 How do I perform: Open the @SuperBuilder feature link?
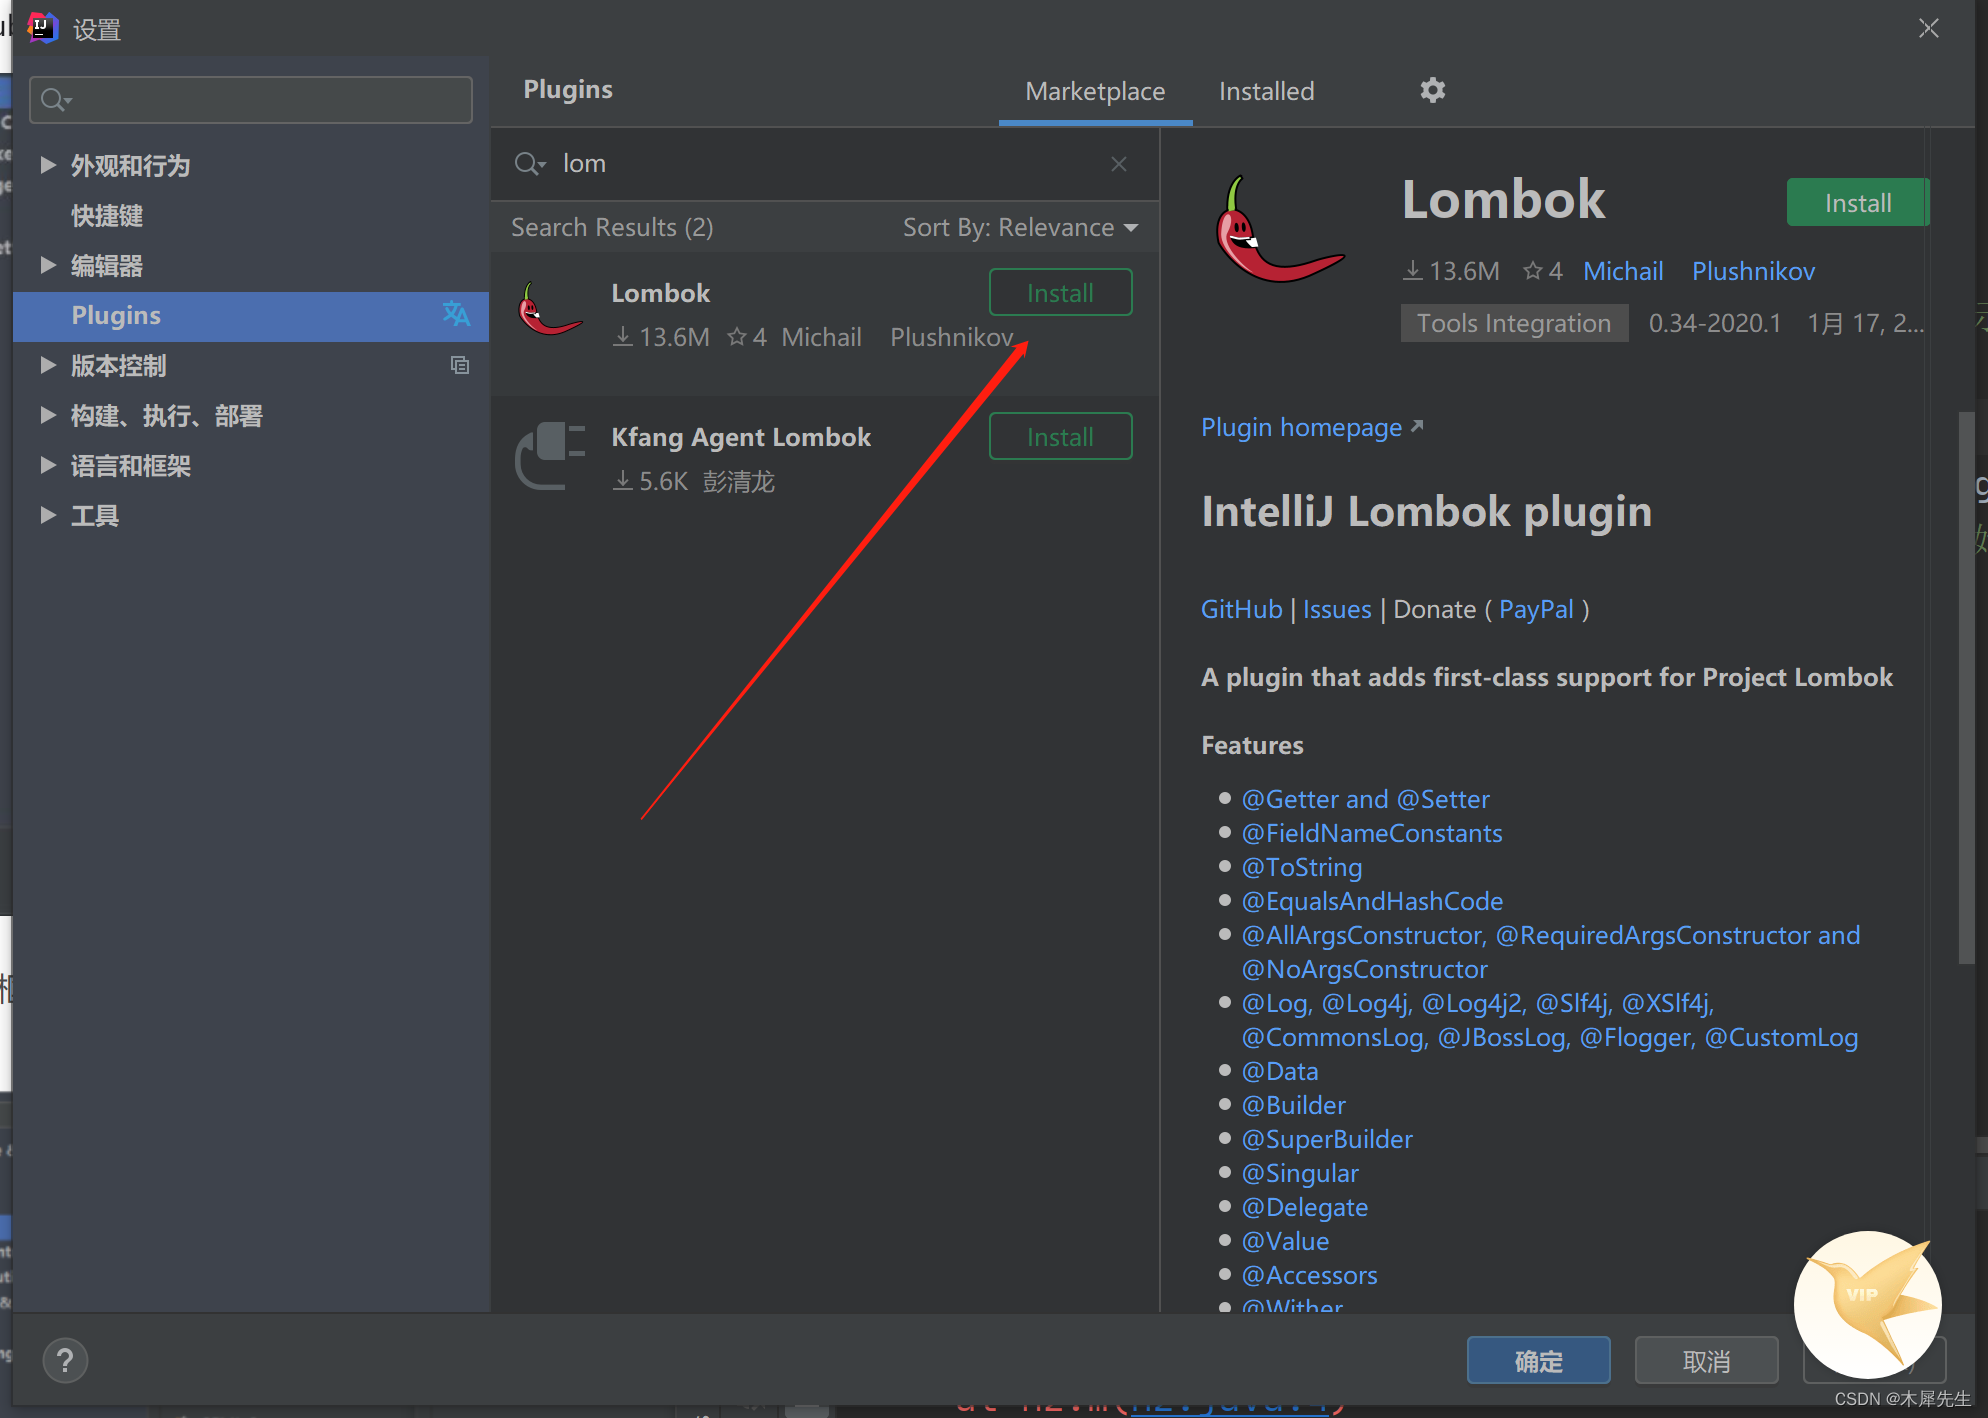pyautogui.click(x=1327, y=1139)
